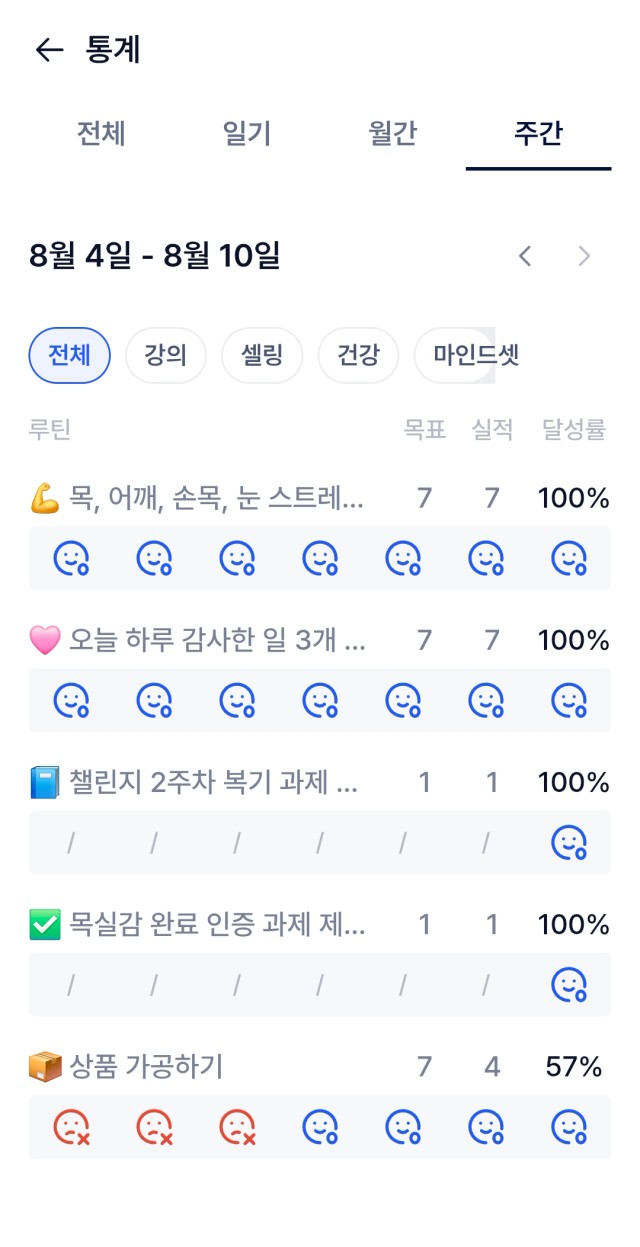Click the smiley in 목실감 완료 인증 row
Image resolution: width=640 pixels, height=1247 pixels.
tap(569, 985)
